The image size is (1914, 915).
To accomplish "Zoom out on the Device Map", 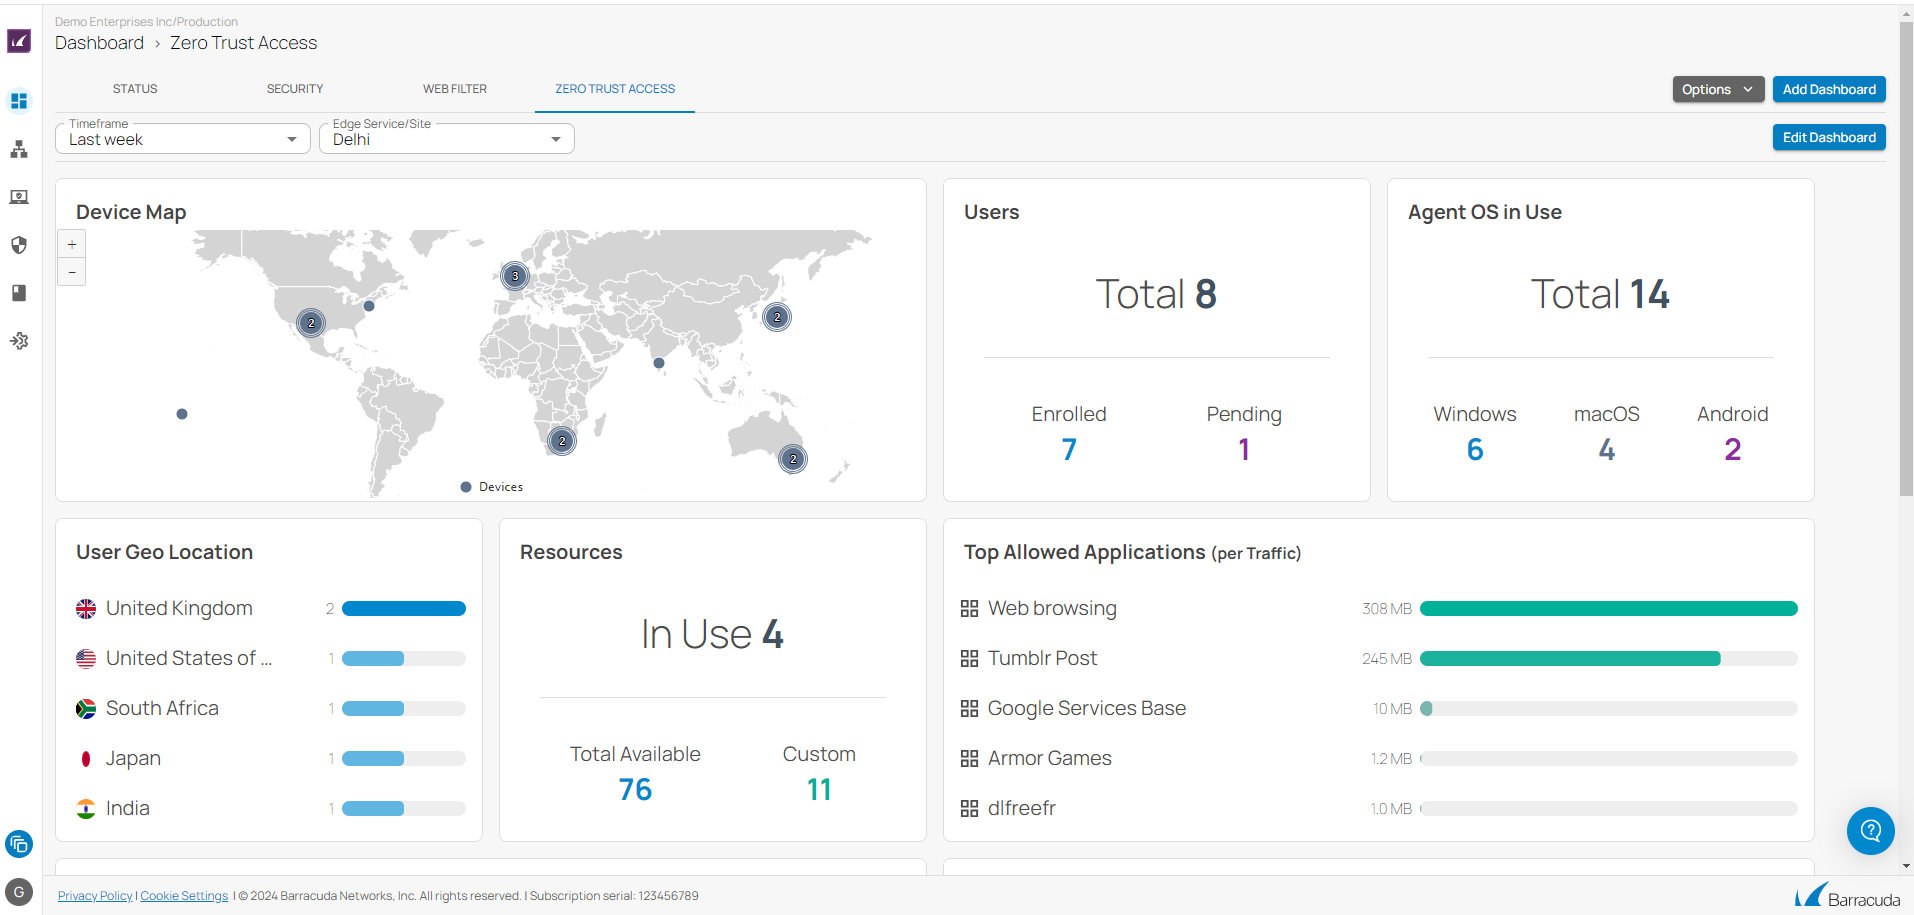I will (72, 272).
